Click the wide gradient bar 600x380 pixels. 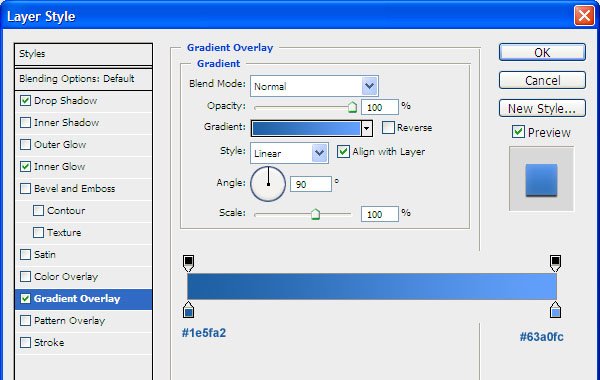[372, 286]
